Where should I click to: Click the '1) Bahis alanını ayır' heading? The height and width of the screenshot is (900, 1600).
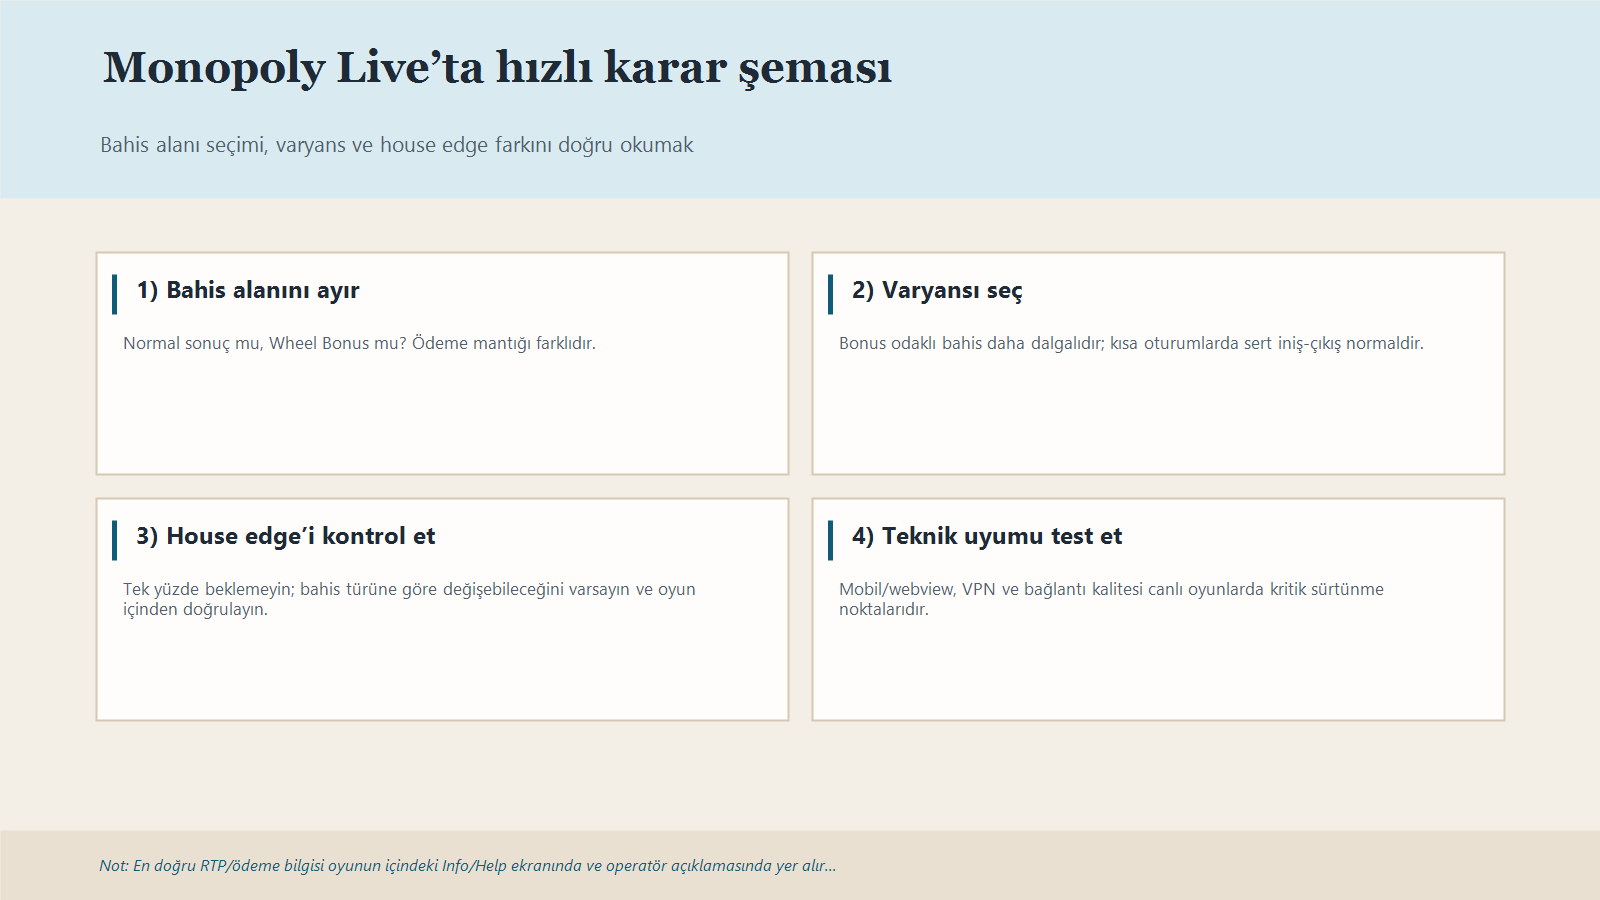(248, 290)
